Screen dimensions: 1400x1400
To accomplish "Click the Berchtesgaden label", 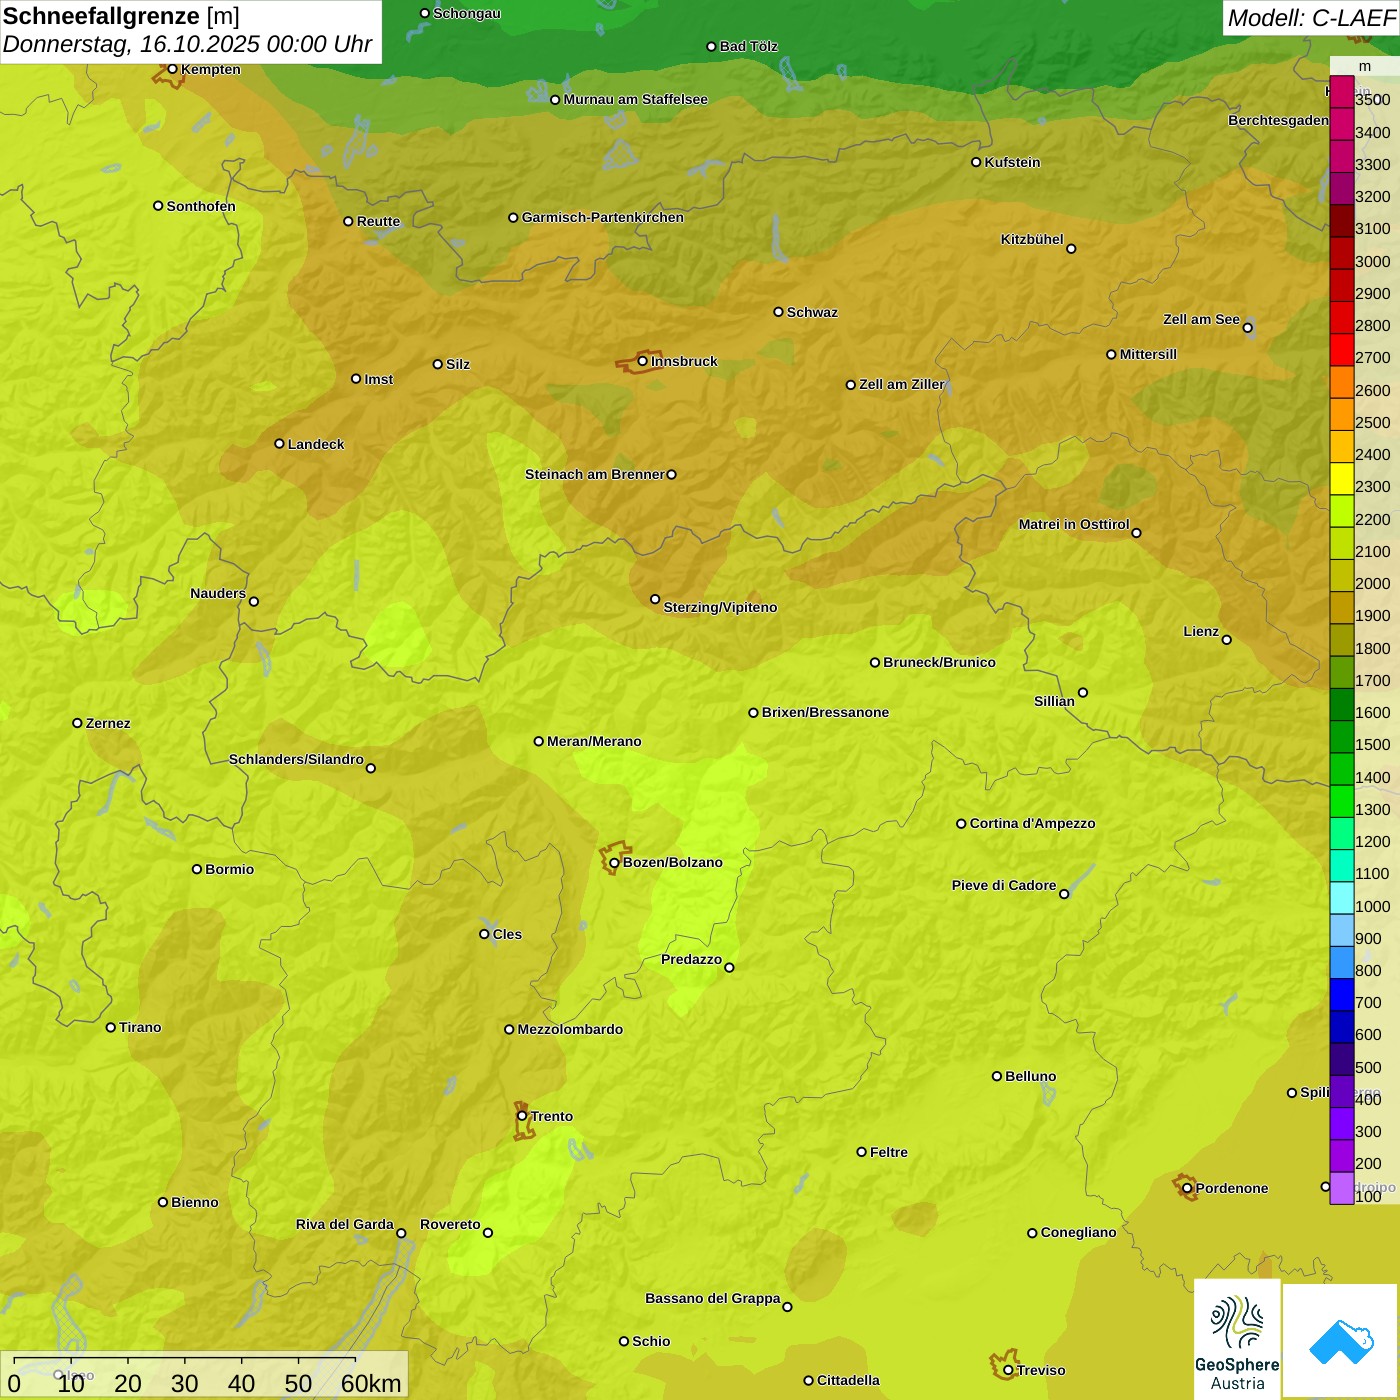I will (1278, 120).
